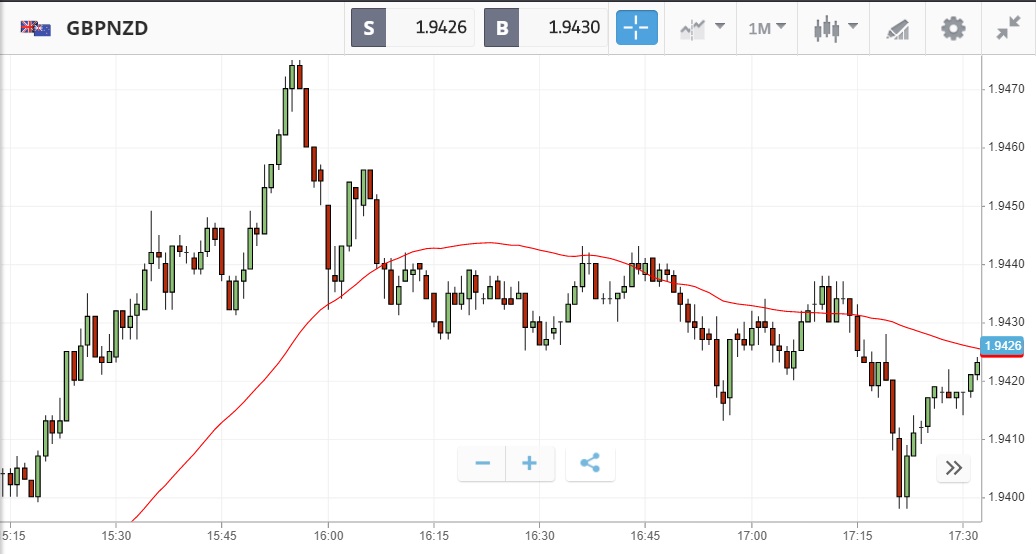Click the 16:00 time axis label
The height and width of the screenshot is (554, 1036).
pos(328,535)
